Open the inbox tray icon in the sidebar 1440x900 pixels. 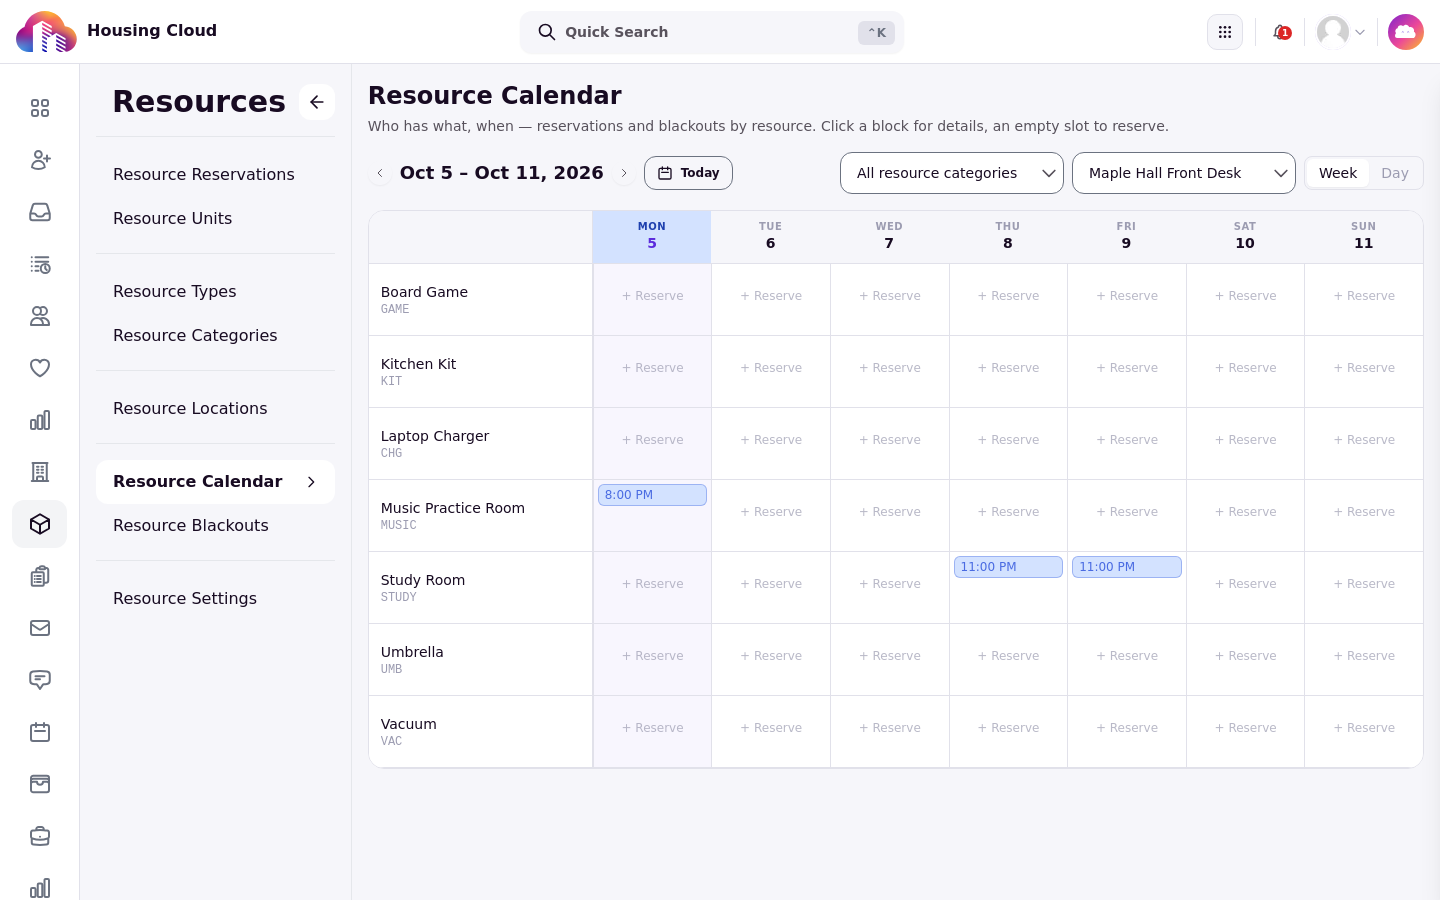point(40,212)
